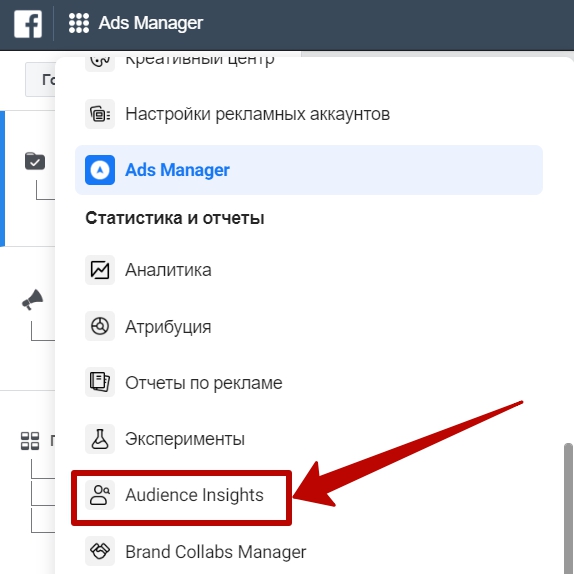
Task: Click the partially hidden Го button behind menu
Action: (x=40, y=79)
